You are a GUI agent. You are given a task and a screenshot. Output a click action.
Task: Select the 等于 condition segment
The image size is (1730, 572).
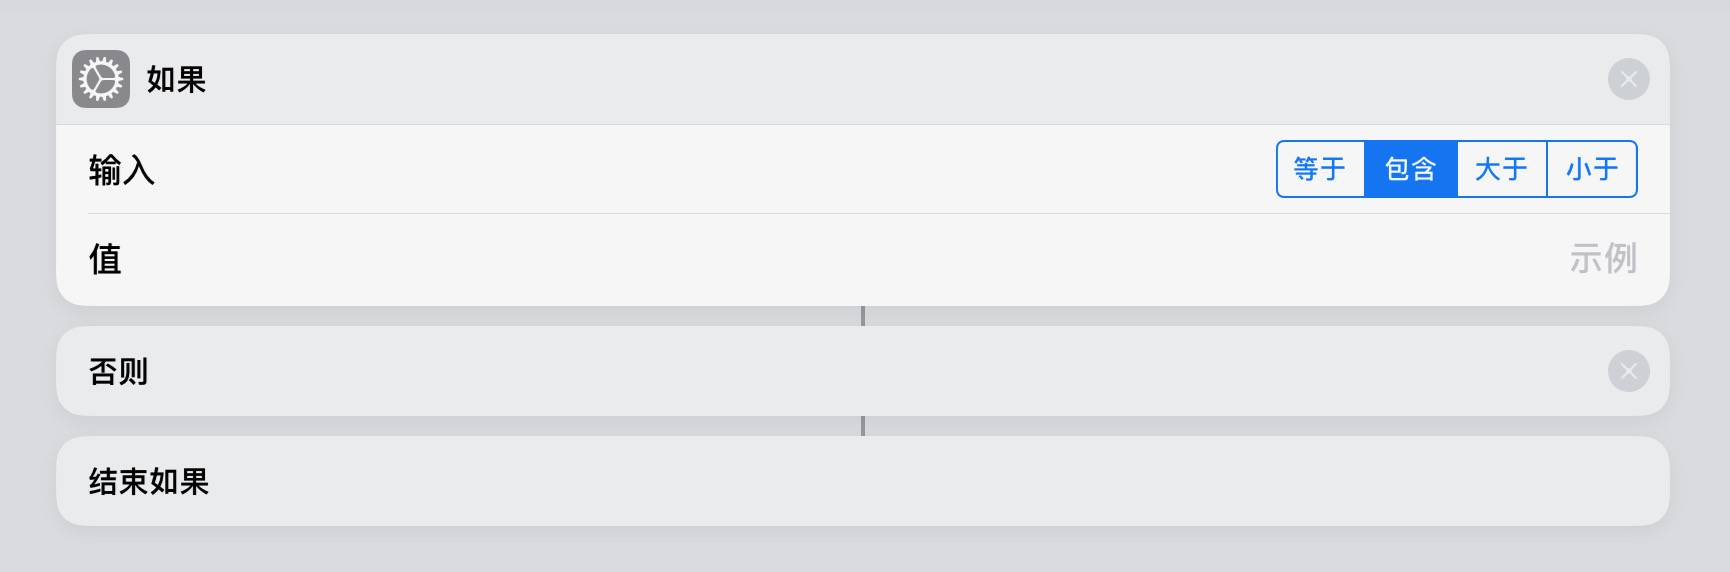pos(1320,169)
